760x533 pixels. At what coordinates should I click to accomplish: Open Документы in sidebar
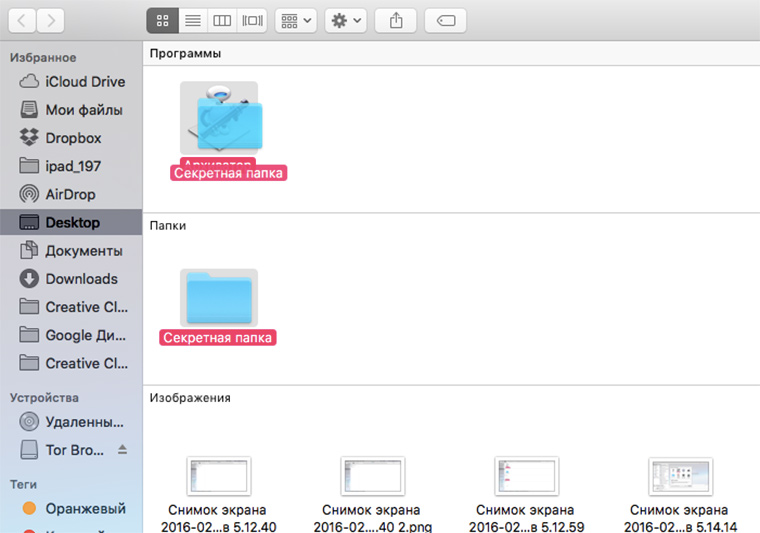(x=71, y=251)
